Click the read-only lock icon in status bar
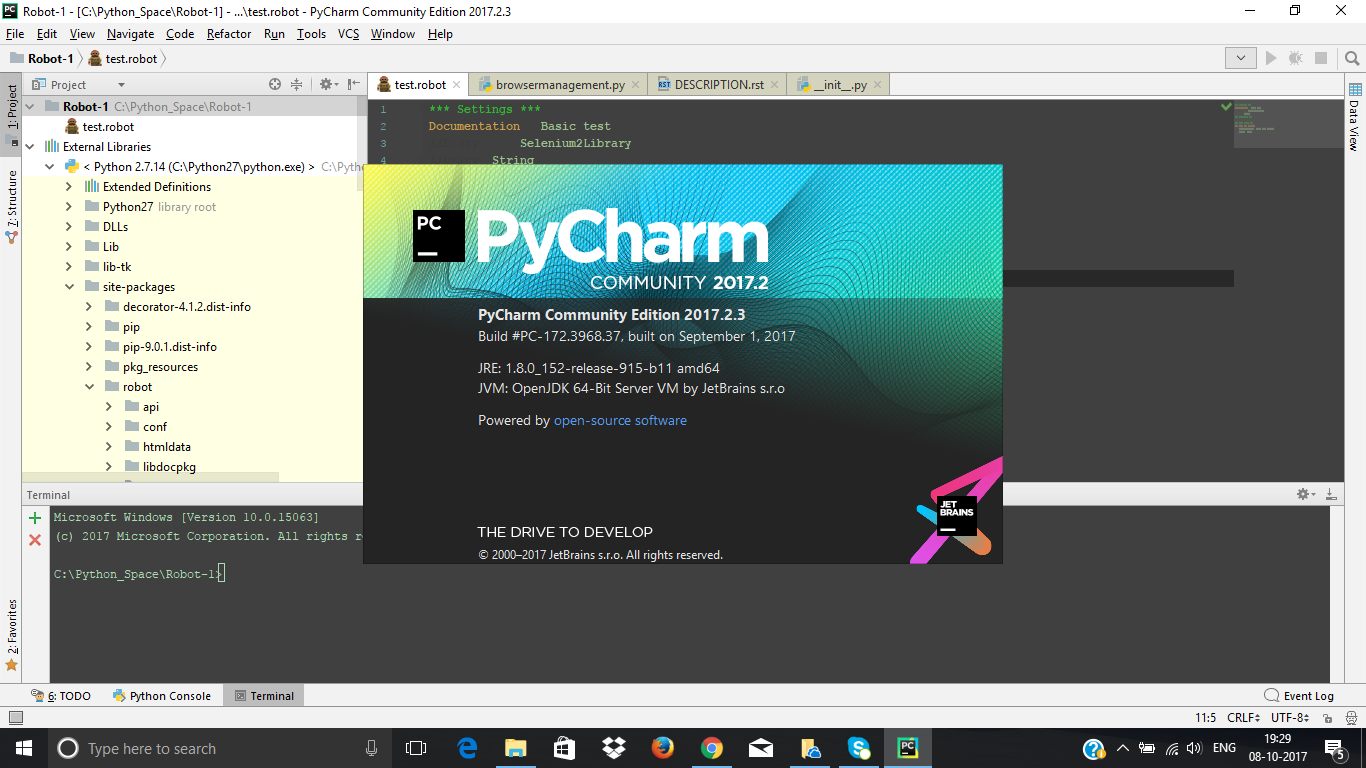The width and height of the screenshot is (1366, 768). point(1326,718)
